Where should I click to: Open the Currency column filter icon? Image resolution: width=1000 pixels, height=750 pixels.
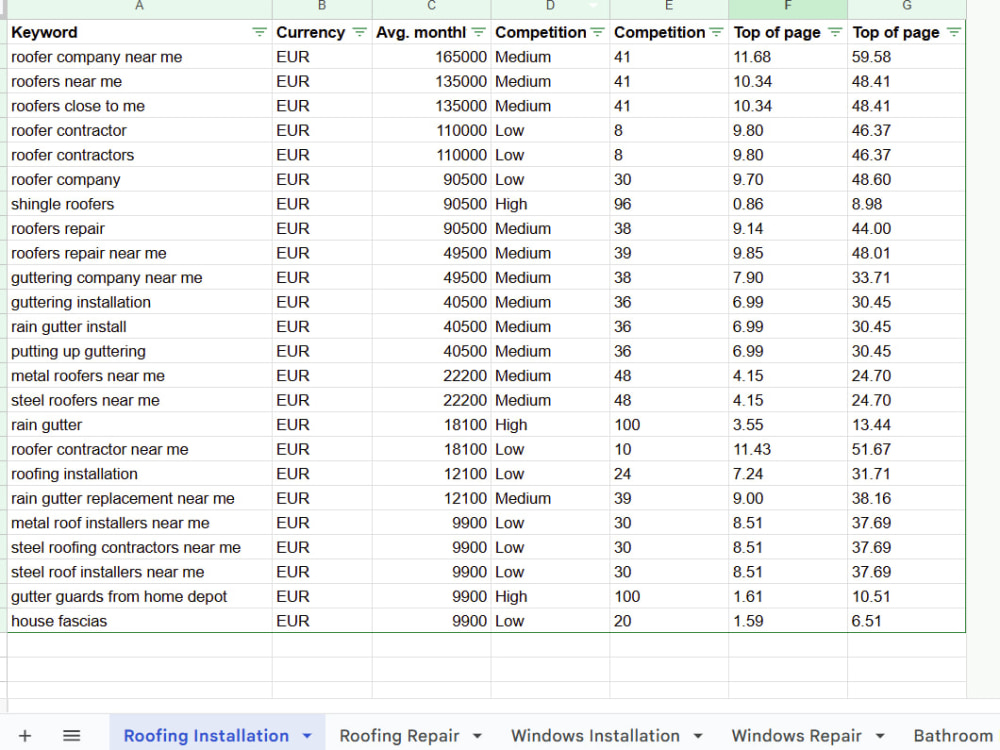[360, 33]
